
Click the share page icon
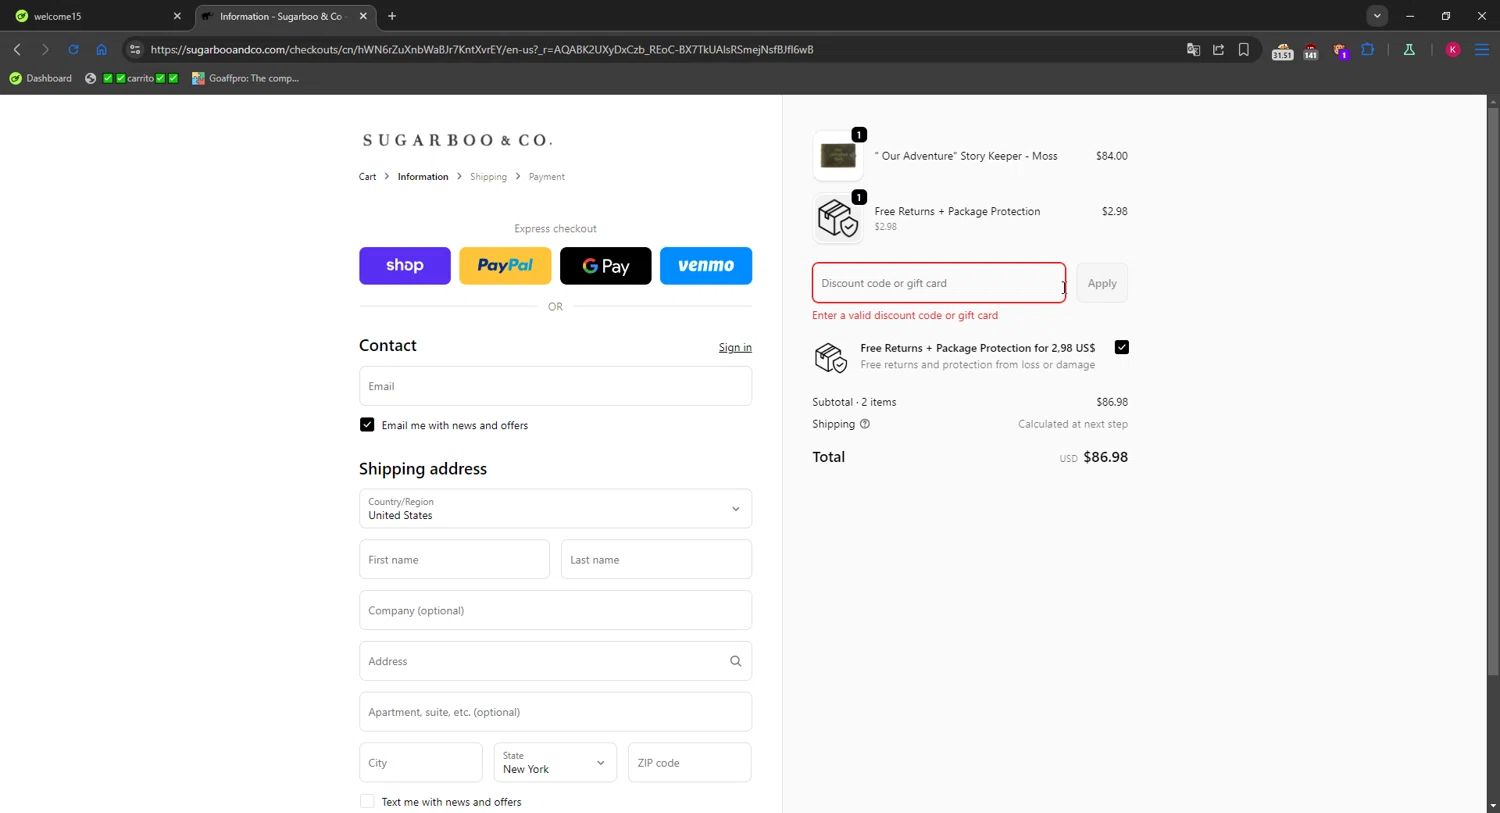click(x=1218, y=49)
